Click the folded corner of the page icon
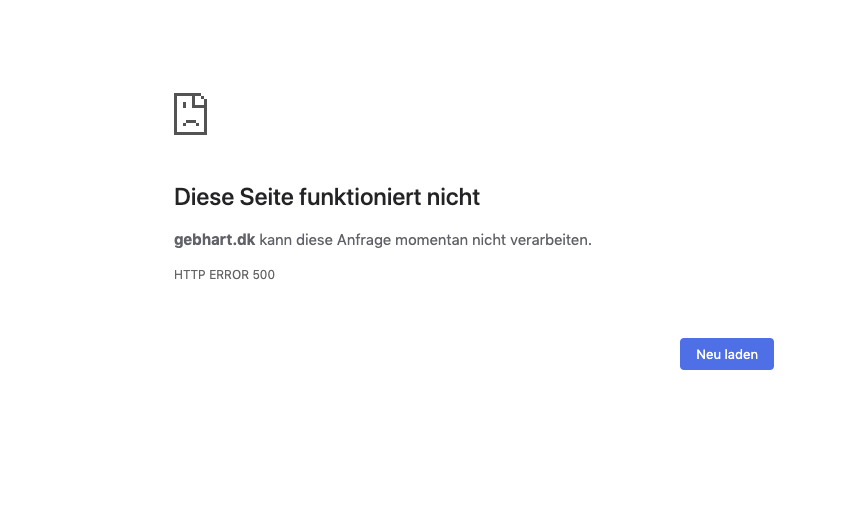 tap(201, 99)
